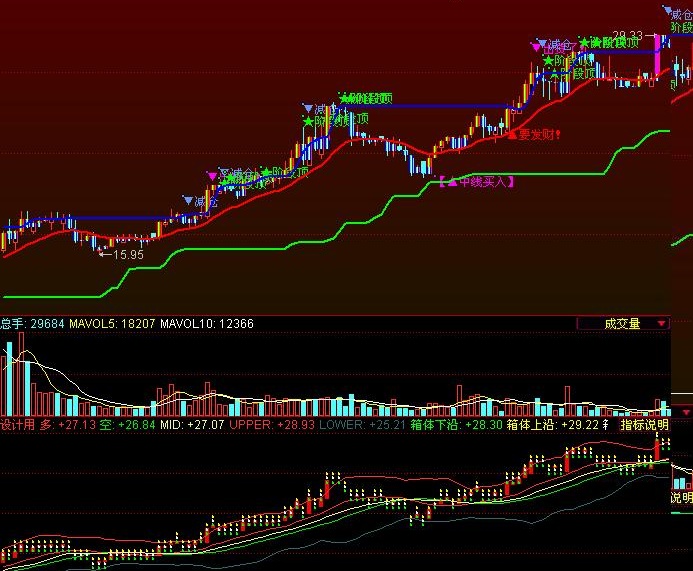This screenshot has width=693, height=571.
Task: Click the MID: +27.07 reading
Action: click(192, 425)
